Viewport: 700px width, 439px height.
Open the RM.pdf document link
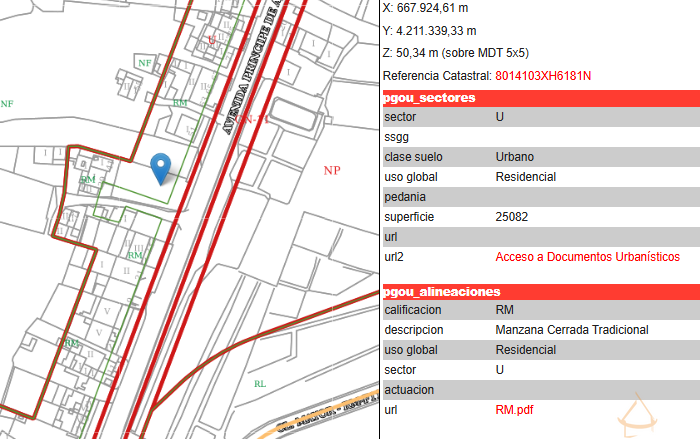click(514, 410)
